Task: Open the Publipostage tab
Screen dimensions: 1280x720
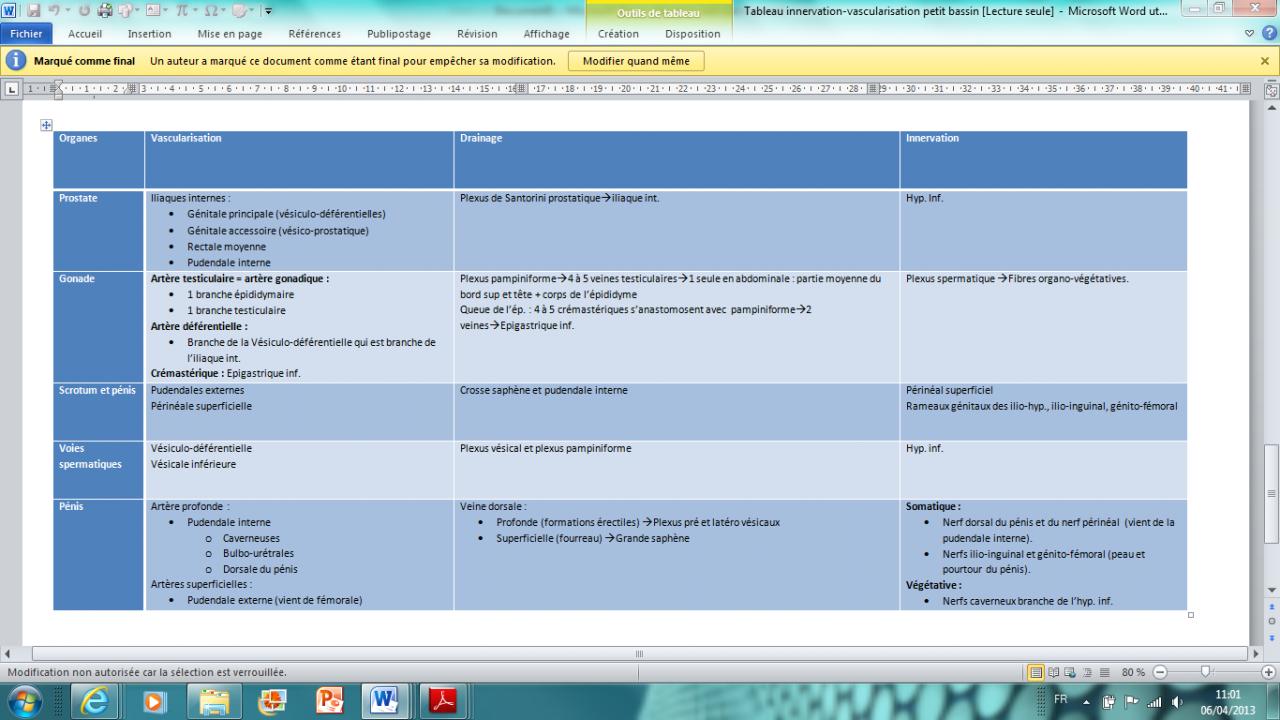Action: (x=399, y=34)
